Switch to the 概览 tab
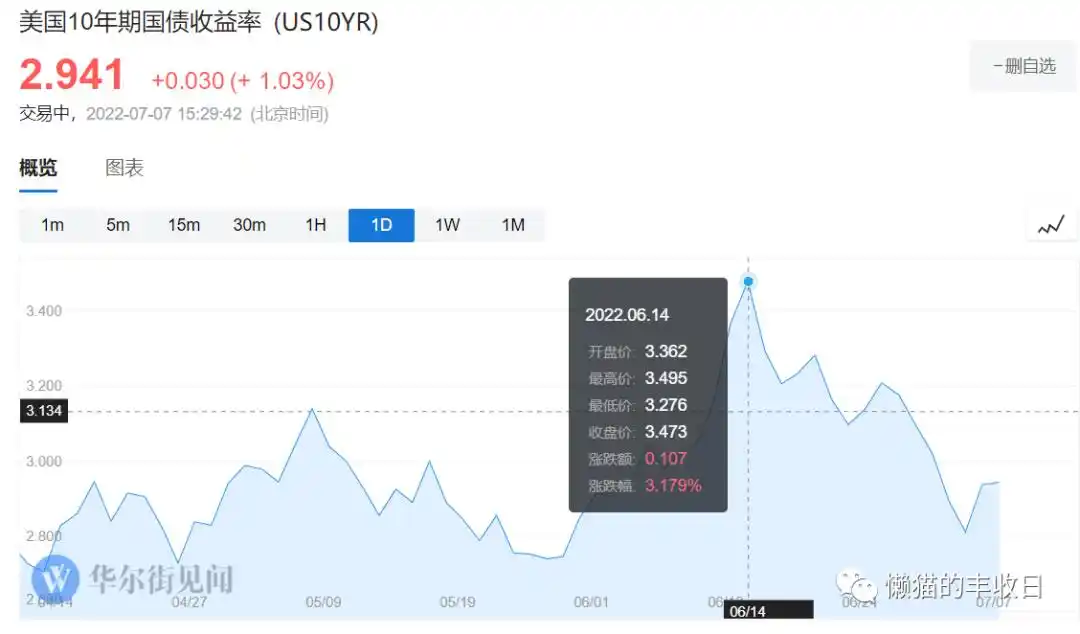1080x634 pixels. [38, 168]
